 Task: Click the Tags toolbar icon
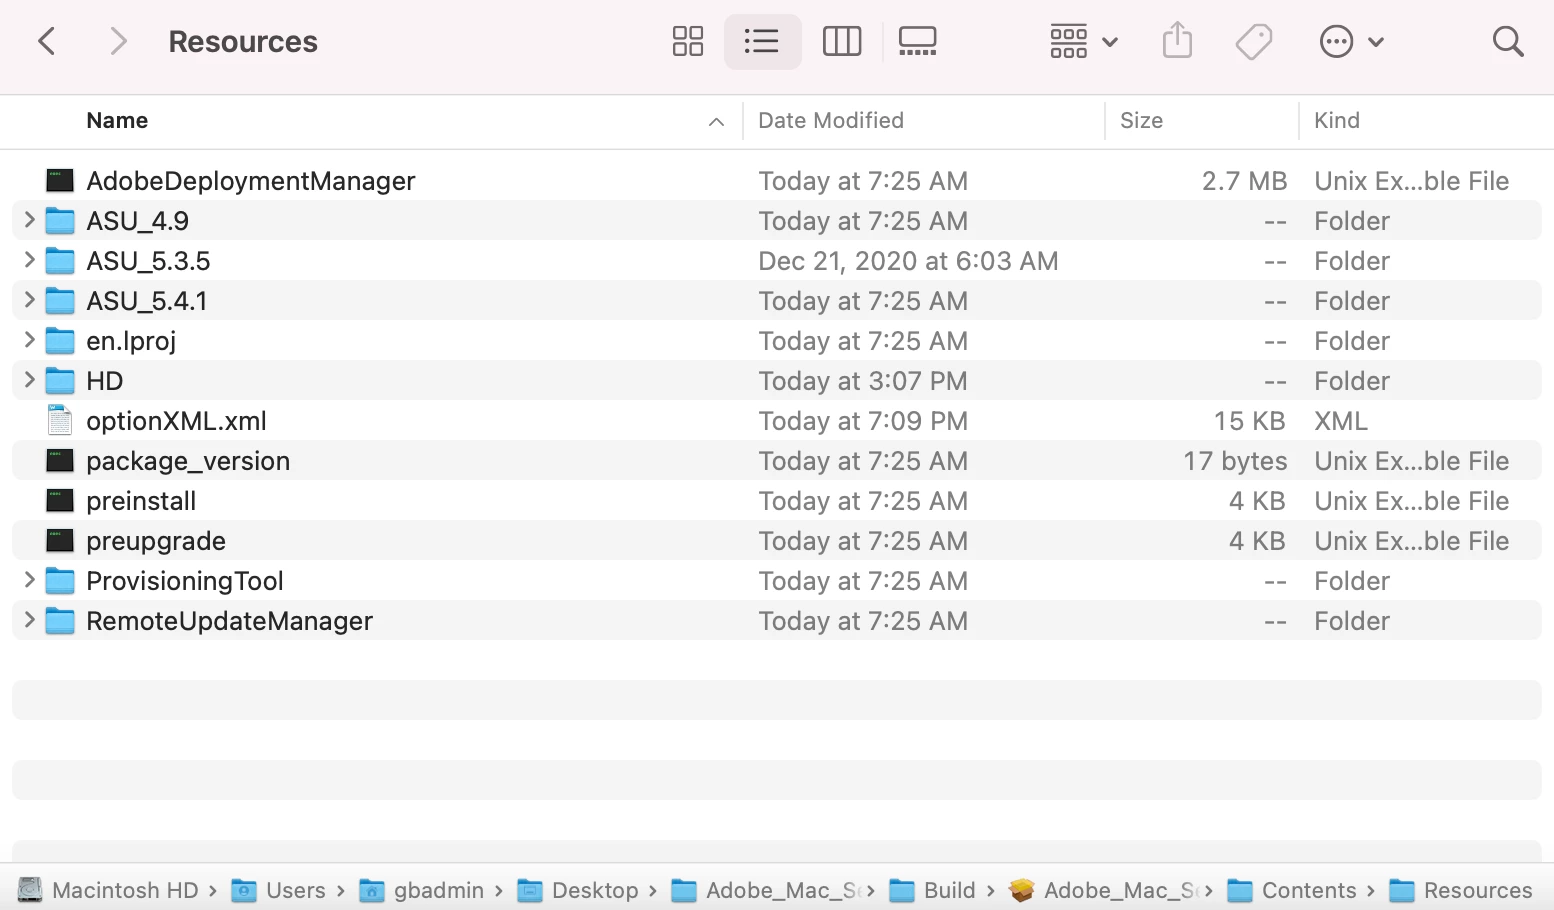tap(1253, 41)
